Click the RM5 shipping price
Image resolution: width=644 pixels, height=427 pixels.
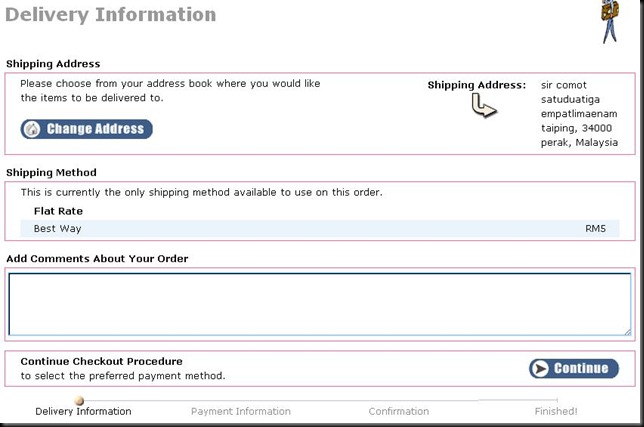(x=596, y=229)
